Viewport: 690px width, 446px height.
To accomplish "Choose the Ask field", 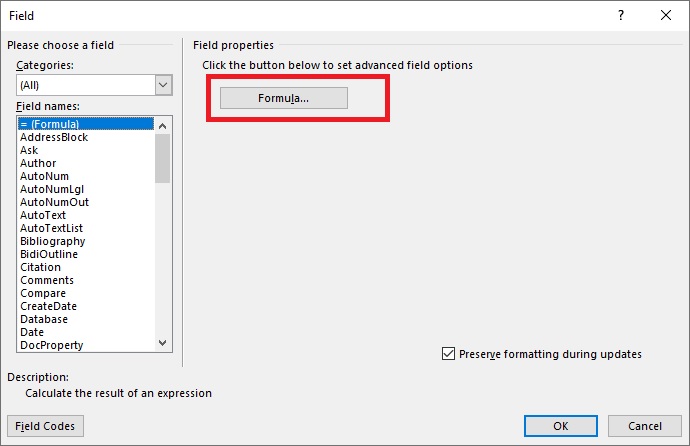I will pyautogui.click(x=29, y=150).
